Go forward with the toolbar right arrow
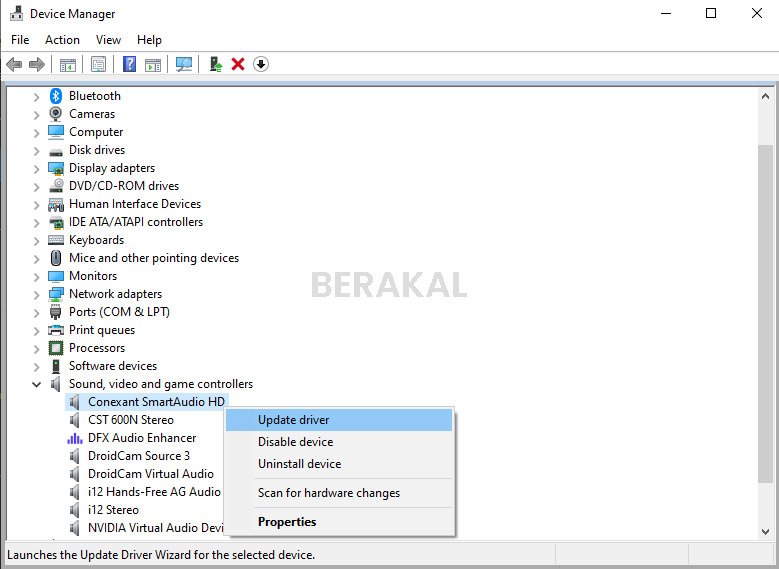Image resolution: width=779 pixels, height=569 pixels. (37, 64)
